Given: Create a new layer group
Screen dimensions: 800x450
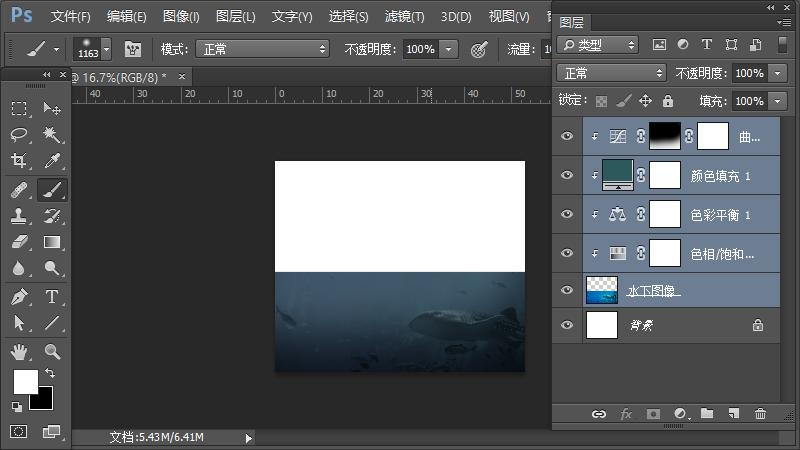Looking at the screenshot, I should coord(707,414).
